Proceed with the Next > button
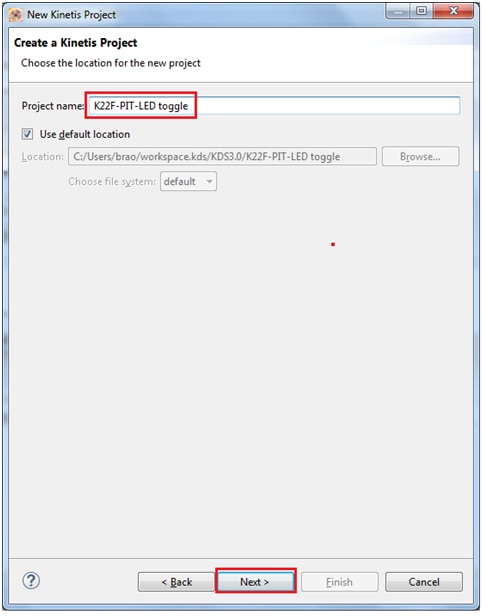This screenshot has width=488, height=616. pos(255,582)
